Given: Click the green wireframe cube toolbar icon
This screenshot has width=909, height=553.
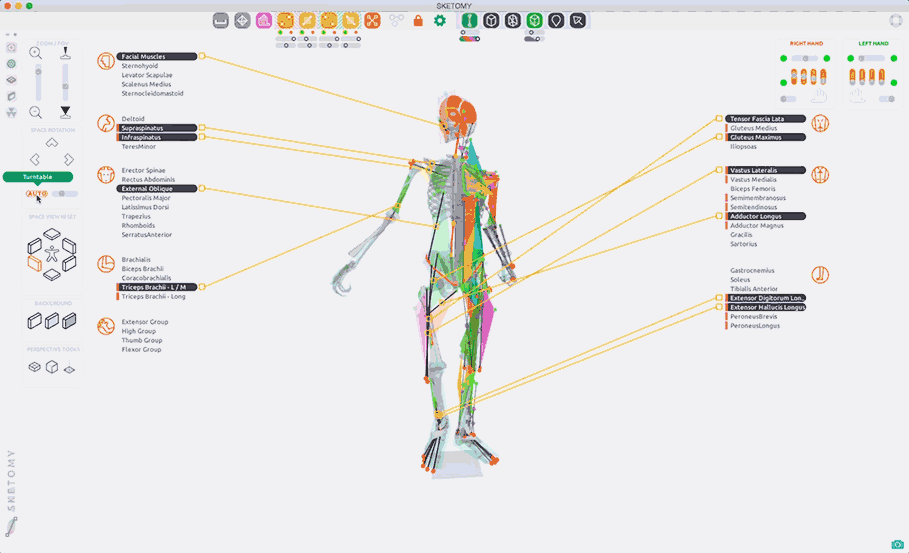Looking at the screenshot, I should pos(535,20).
